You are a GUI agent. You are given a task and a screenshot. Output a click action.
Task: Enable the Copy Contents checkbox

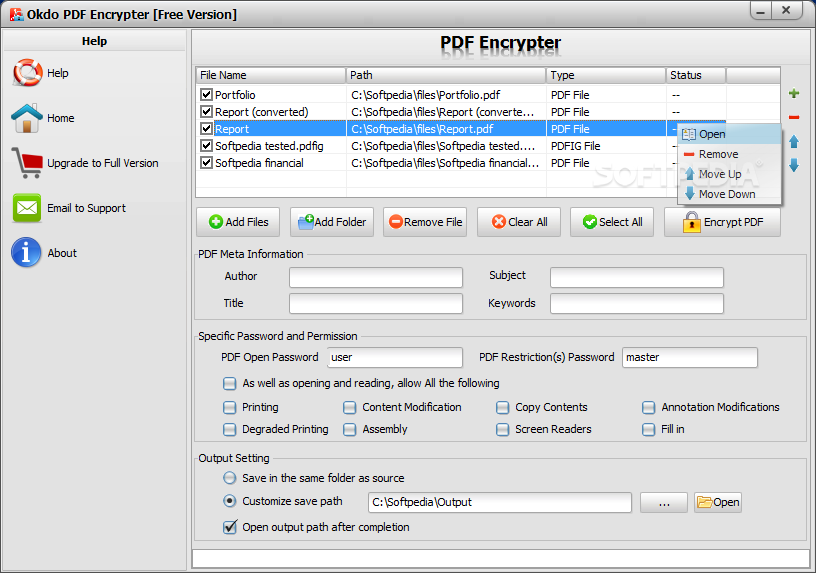click(x=502, y=407)
